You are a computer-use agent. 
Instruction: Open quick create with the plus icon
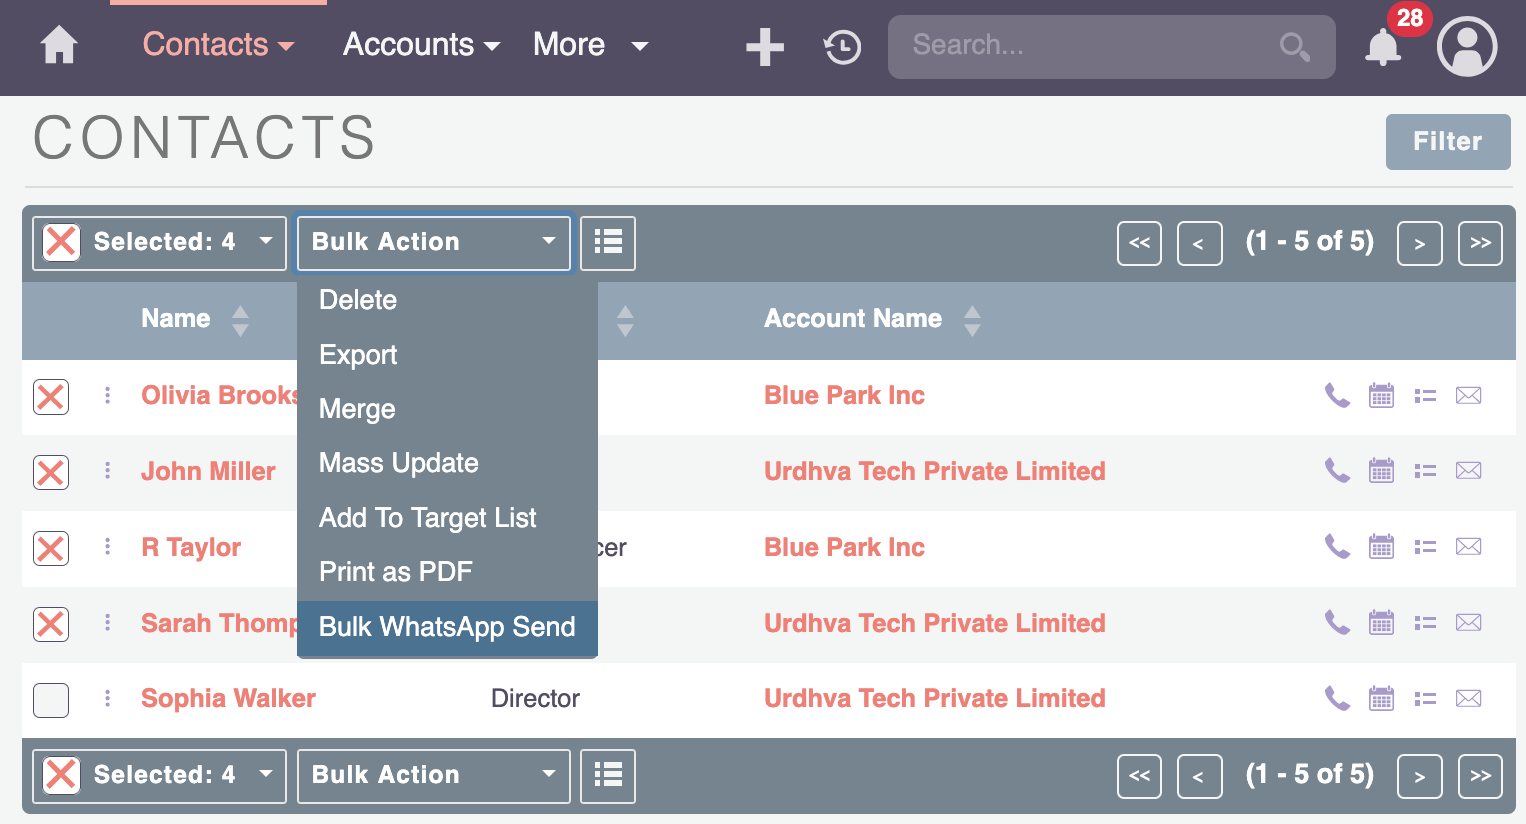coord(764,46)
